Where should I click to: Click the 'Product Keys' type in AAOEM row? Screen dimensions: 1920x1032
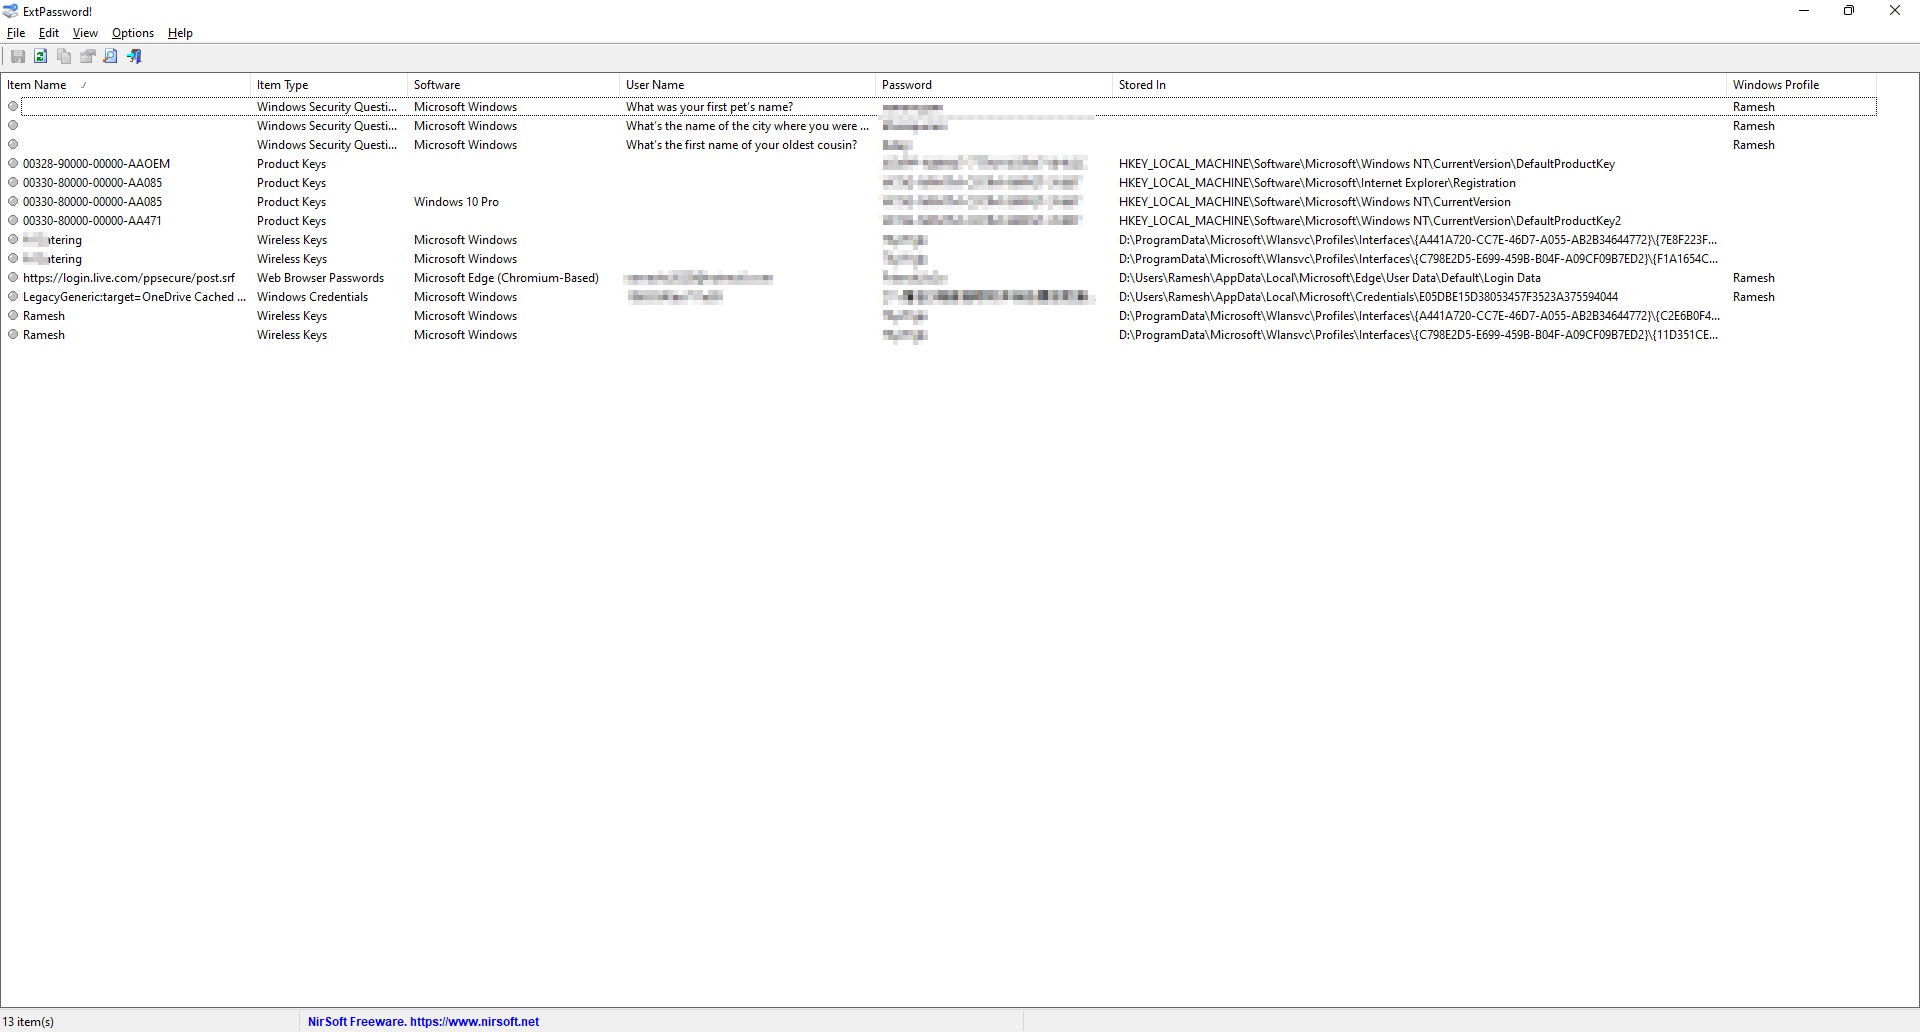[x=291, y=164]
